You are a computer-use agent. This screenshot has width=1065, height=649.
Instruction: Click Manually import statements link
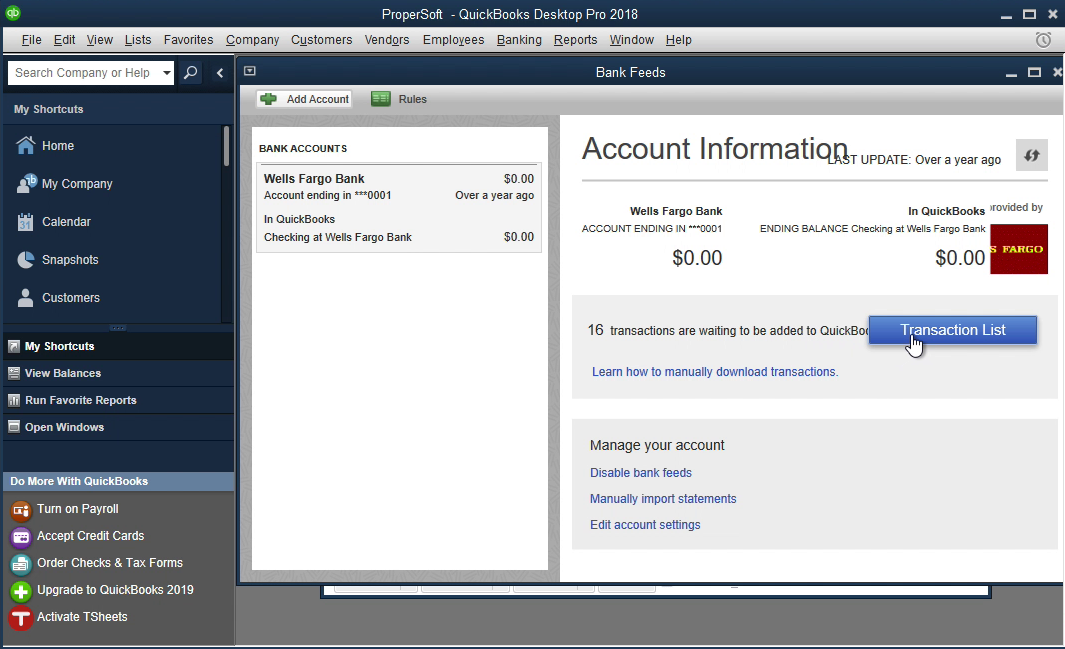[663, 499]
